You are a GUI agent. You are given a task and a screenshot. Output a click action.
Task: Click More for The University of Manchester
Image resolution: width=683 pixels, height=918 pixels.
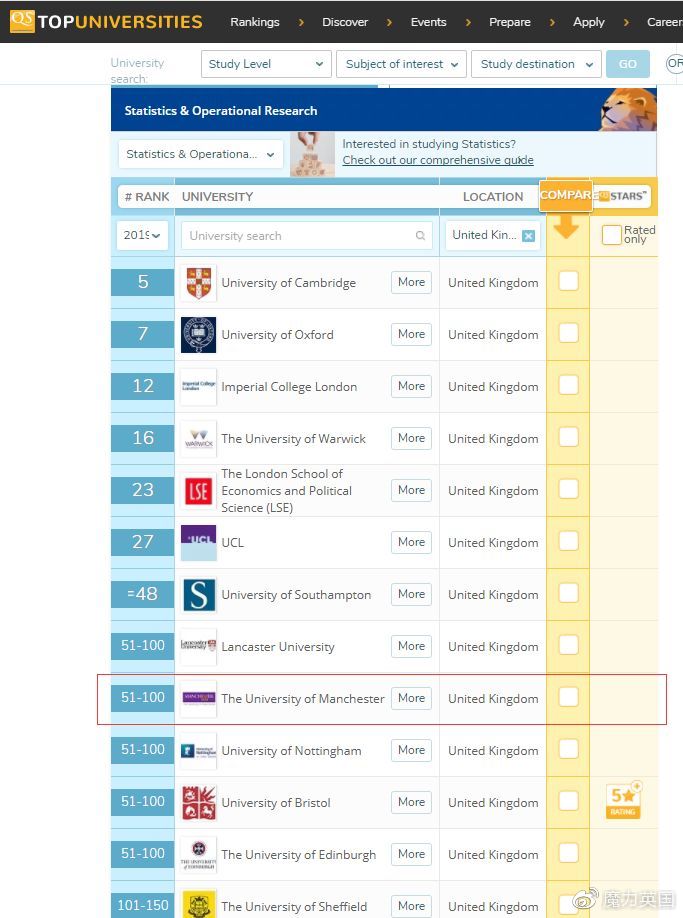pyautogui.click(x=411, y=698)
